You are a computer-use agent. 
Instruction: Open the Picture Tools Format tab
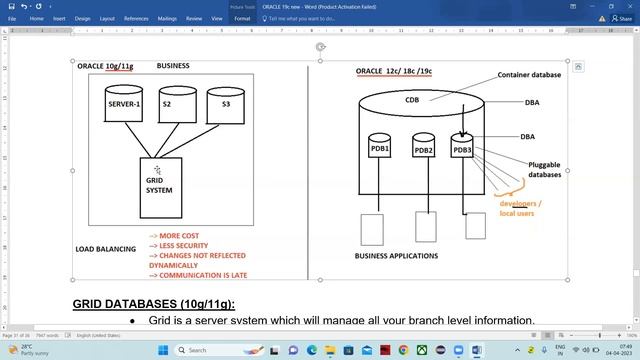[x=242, y=19]
